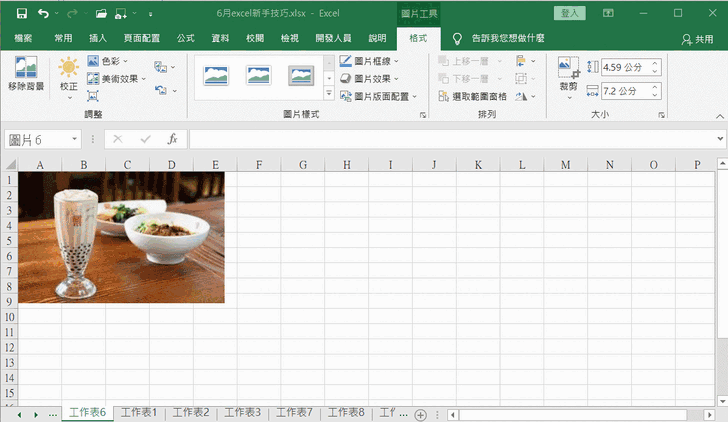728x422 pixels.
Task: Click the Undo arrow icon
Action: click(43, 14)
